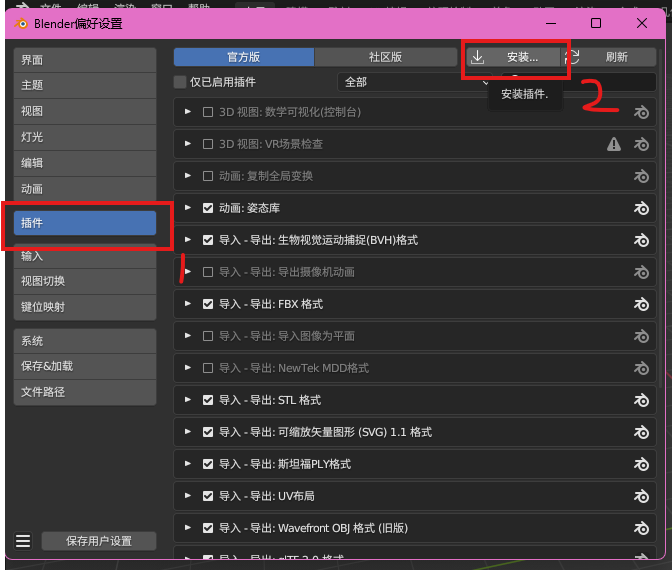Image resolution: width=672 pixels, height=570 pixels.
Task: Click Blender icon on STL 格式 row
Action: tap(641, 400)
